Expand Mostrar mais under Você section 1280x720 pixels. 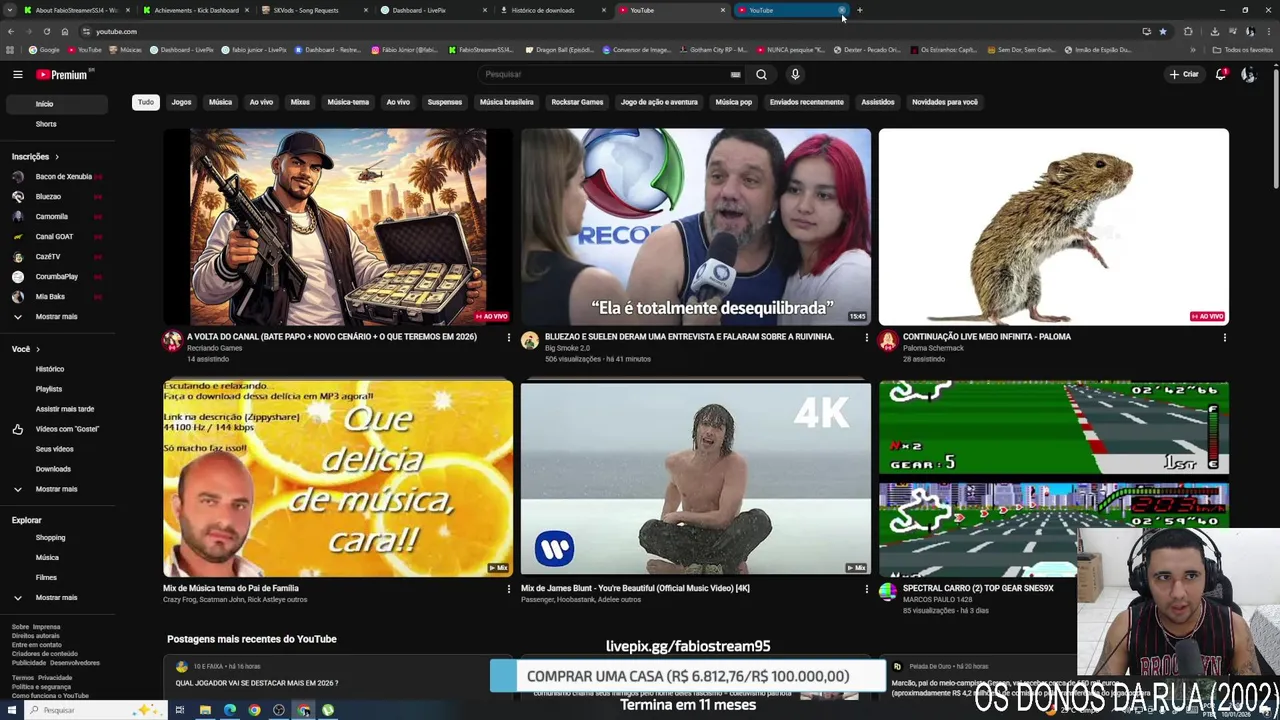click(57, 489)
